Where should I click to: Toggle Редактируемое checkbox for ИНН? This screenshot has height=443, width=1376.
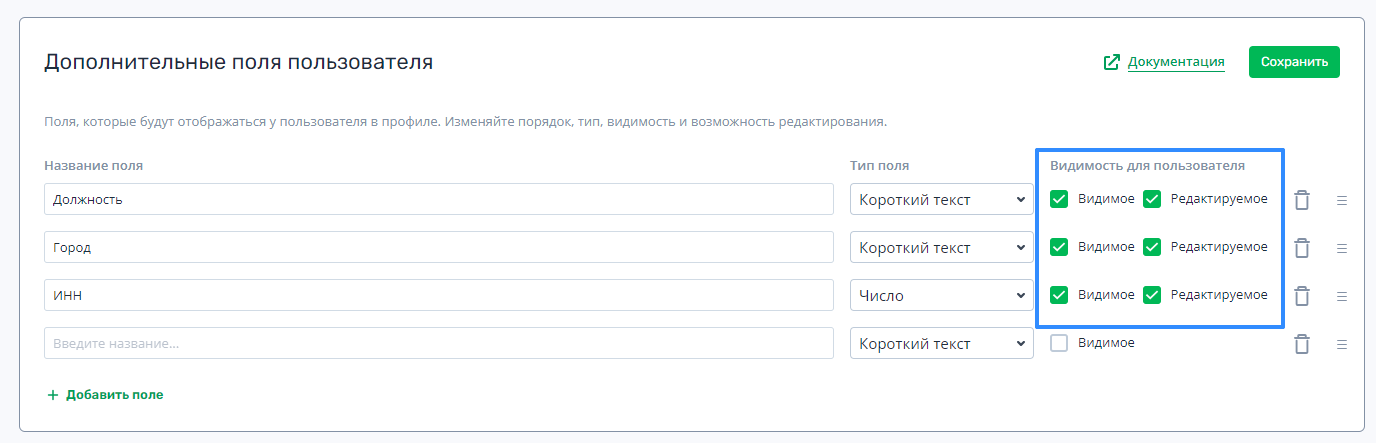coord(1152,295)
